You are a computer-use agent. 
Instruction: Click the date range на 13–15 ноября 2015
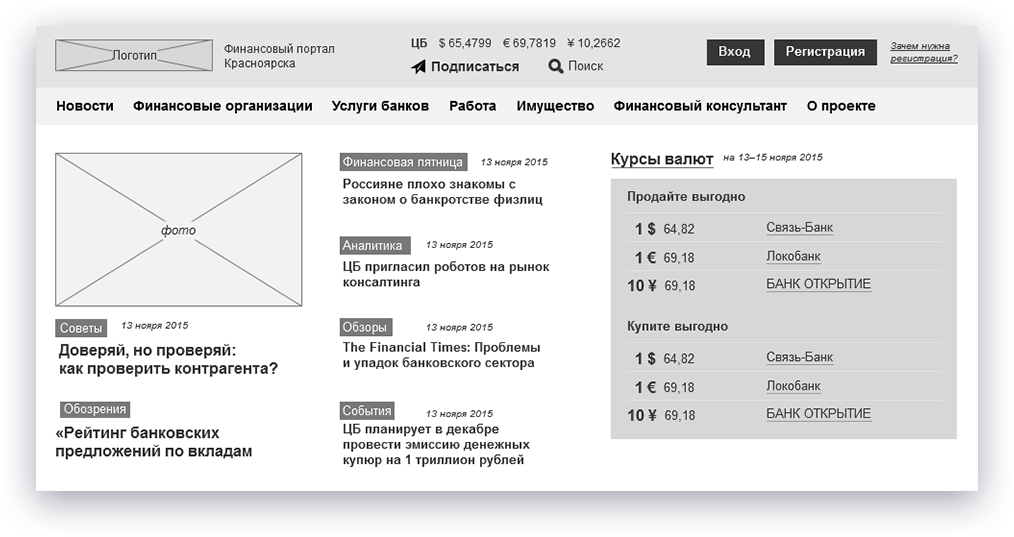coord(773,157)
